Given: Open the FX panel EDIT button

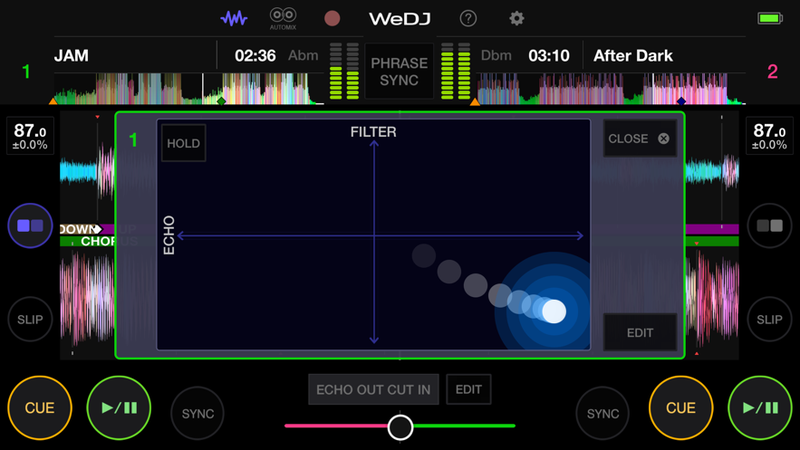Looking at the screenshot, I should 640,333.
